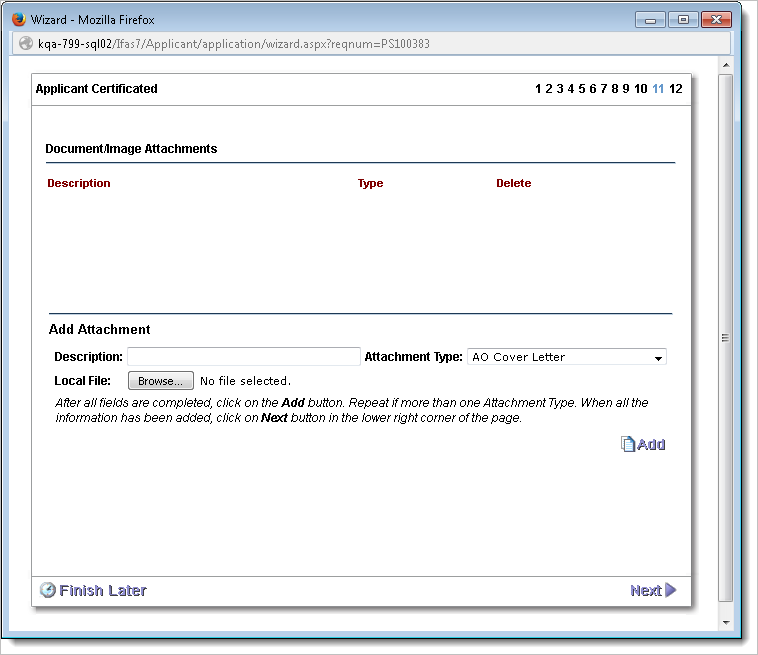The height and width of the screenshot is (655, 758).
Task: Click the Description text field
Action: pyautogui.click(x=243, y=357)
